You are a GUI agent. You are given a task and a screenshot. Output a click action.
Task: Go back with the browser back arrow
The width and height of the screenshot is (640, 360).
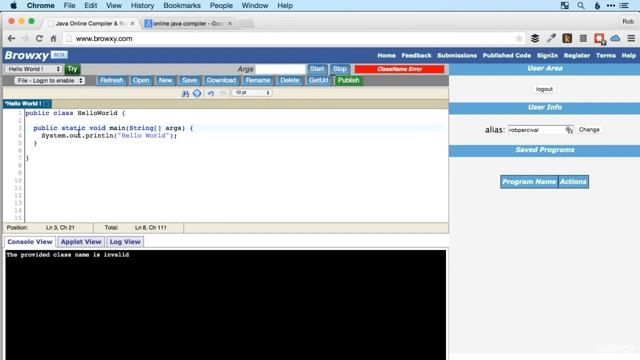(x=11, y=38)
